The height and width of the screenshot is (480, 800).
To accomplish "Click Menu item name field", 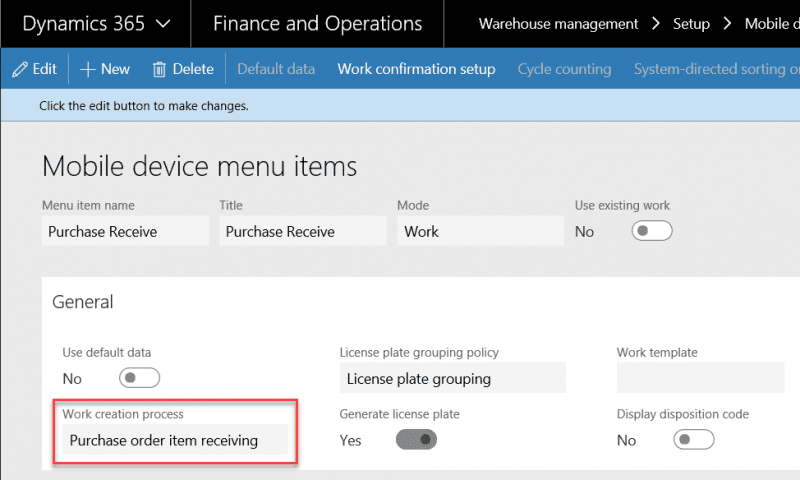I will pos(126,231).
